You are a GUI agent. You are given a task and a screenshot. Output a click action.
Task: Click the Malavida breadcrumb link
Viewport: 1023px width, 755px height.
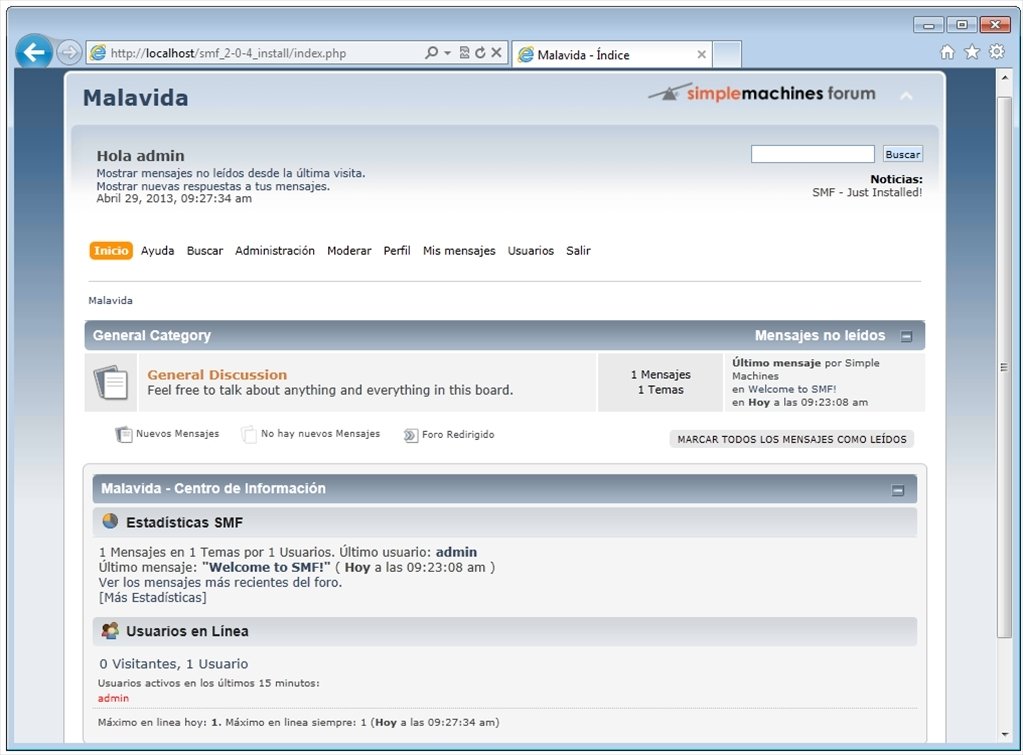[x=110, y=301]
